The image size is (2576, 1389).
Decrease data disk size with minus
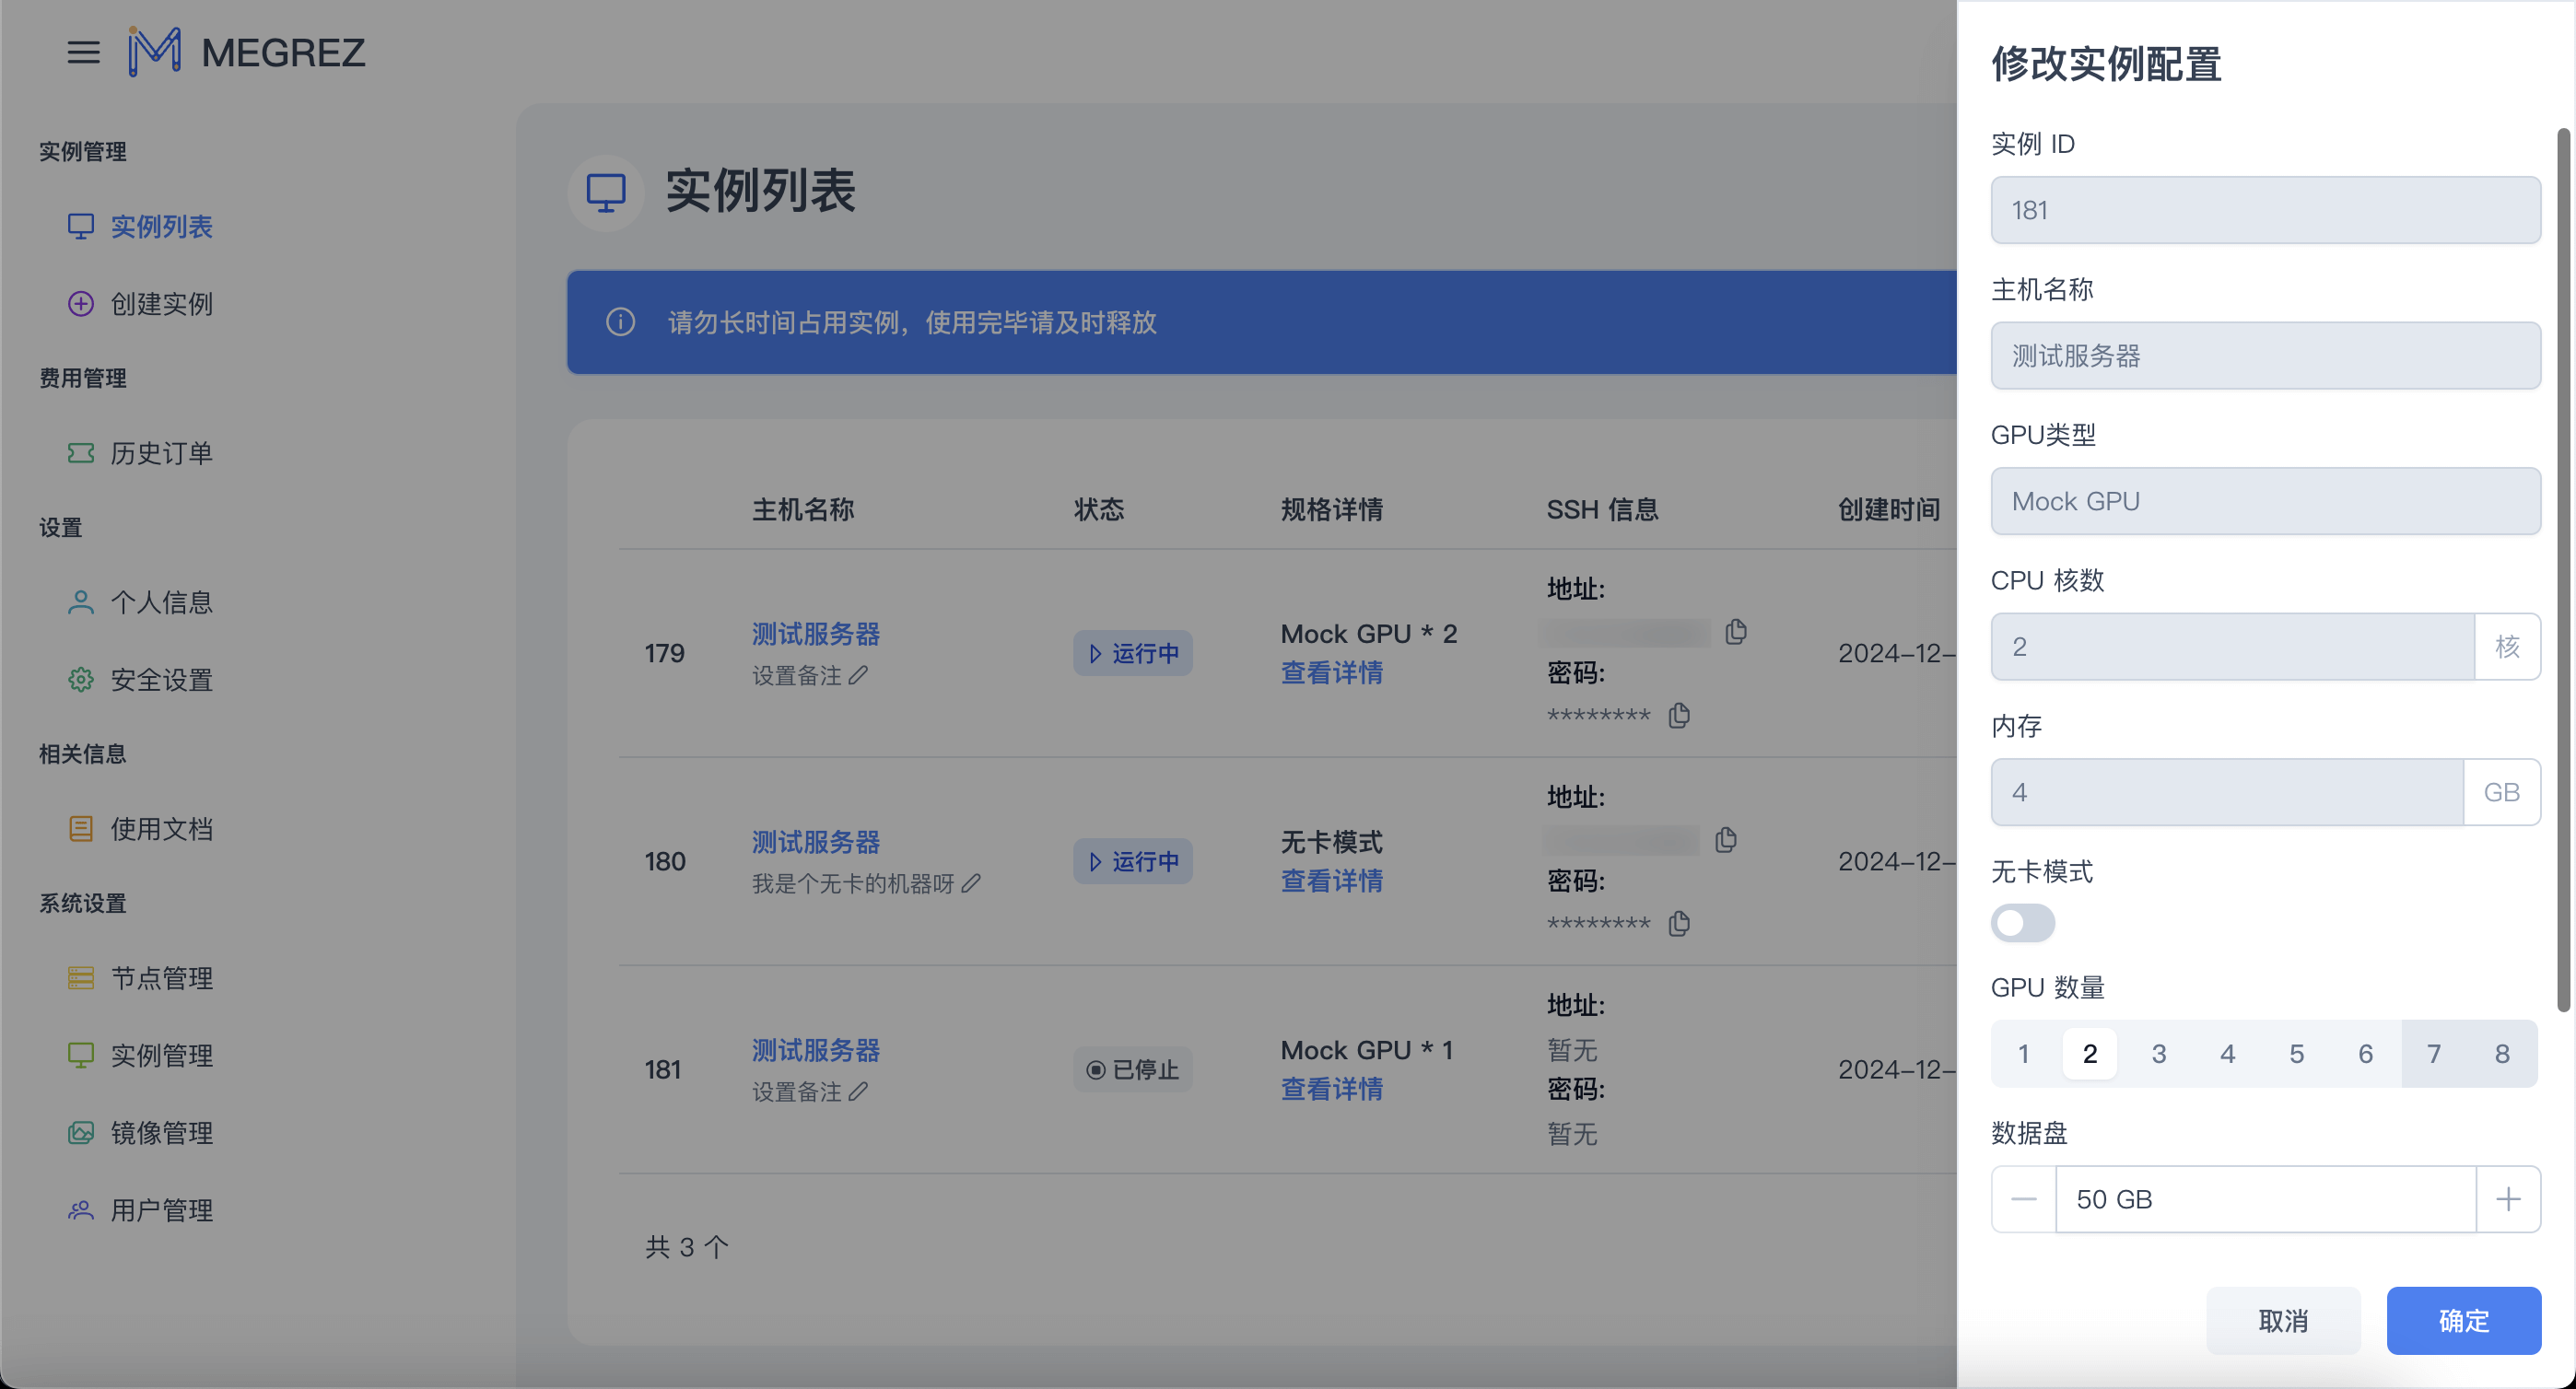tap(2023, 1199)
